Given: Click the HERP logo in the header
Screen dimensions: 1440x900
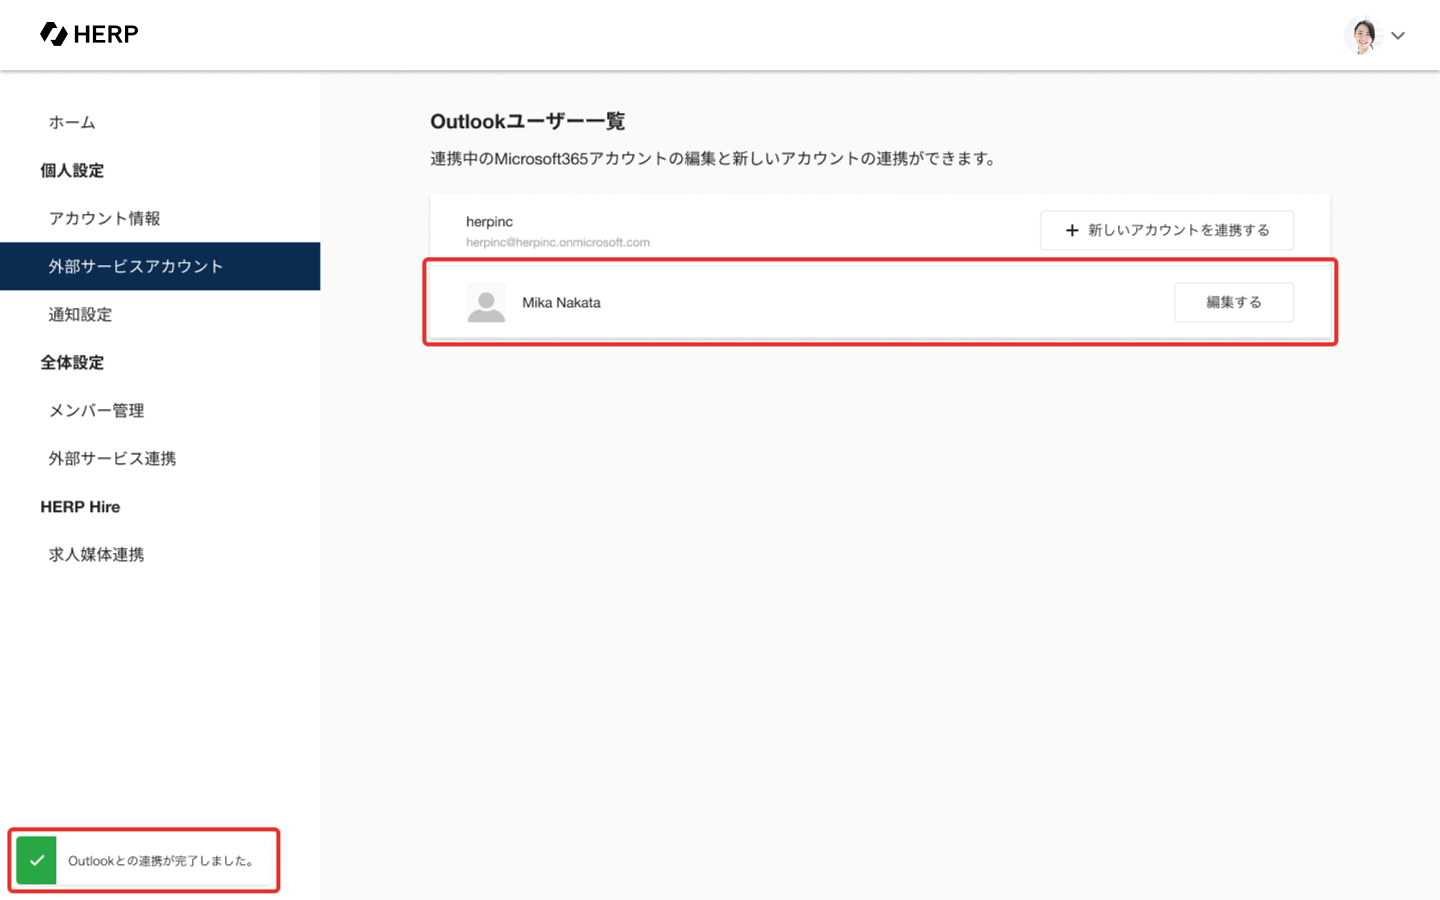Looking at the screenshot, I should (89, 34).
